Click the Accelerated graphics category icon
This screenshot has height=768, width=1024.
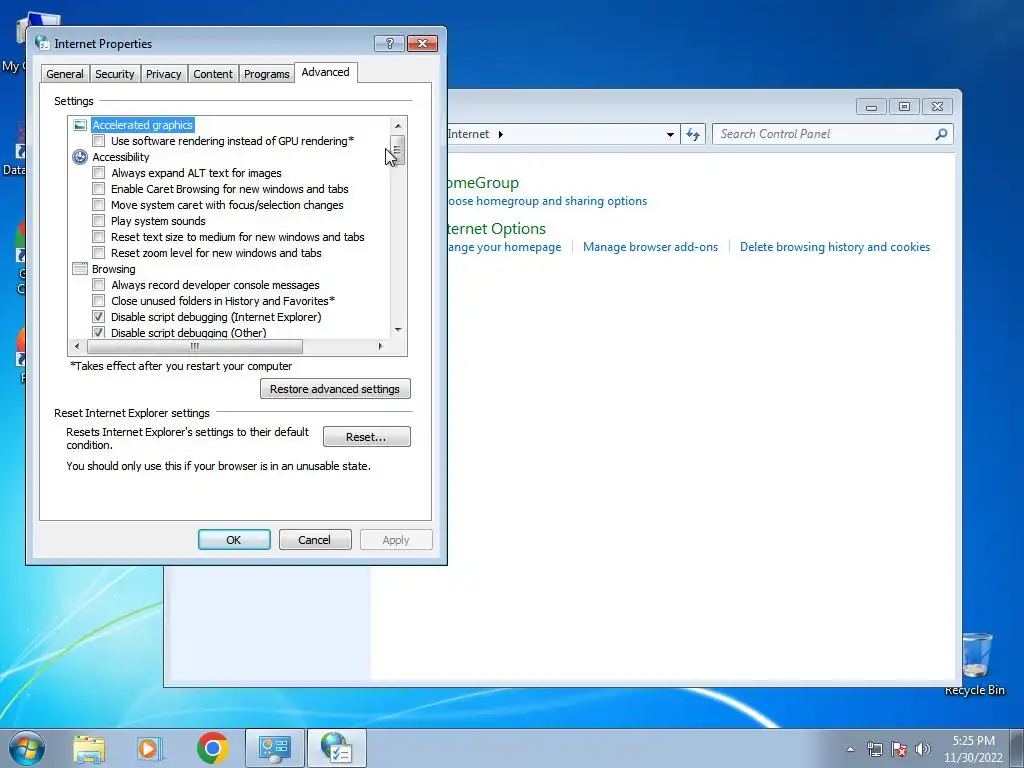pyautogui.click(x=80, y=125)
